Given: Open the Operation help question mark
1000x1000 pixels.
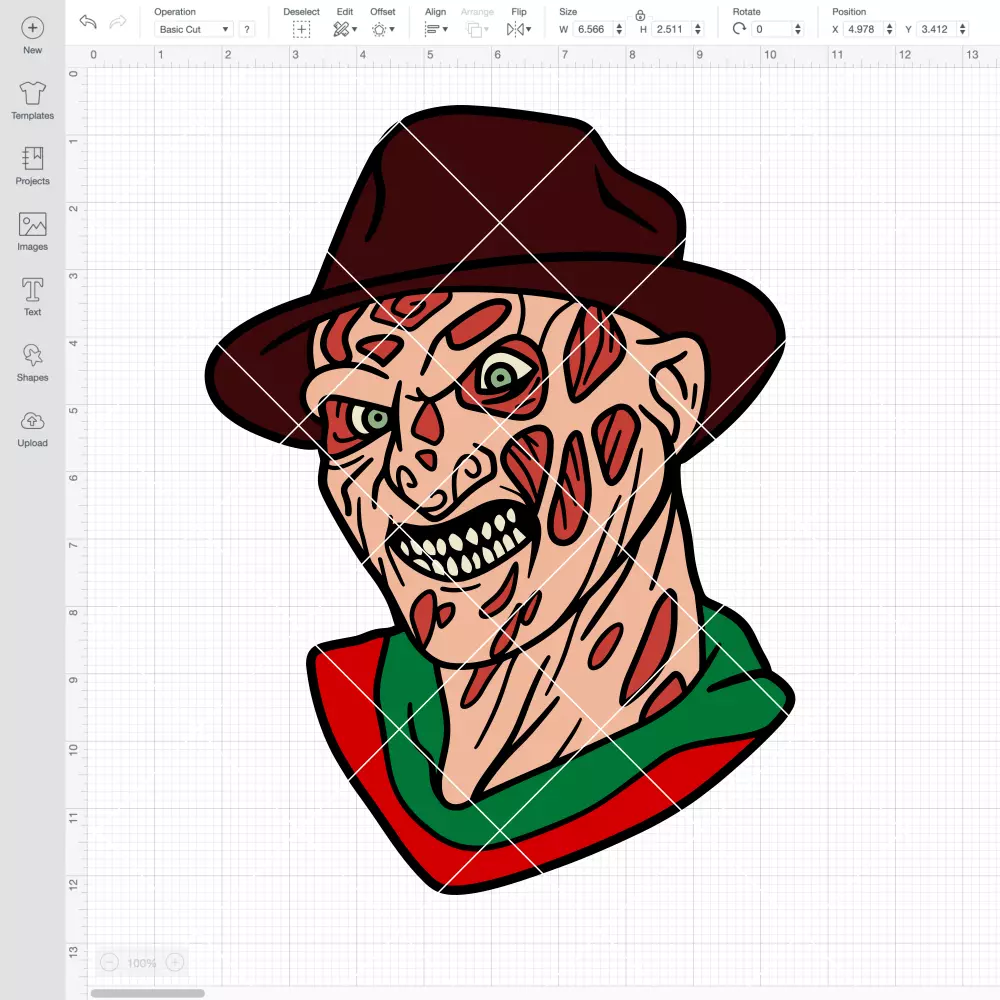Looking at the screenshot, I should click(x=247, y=29).
